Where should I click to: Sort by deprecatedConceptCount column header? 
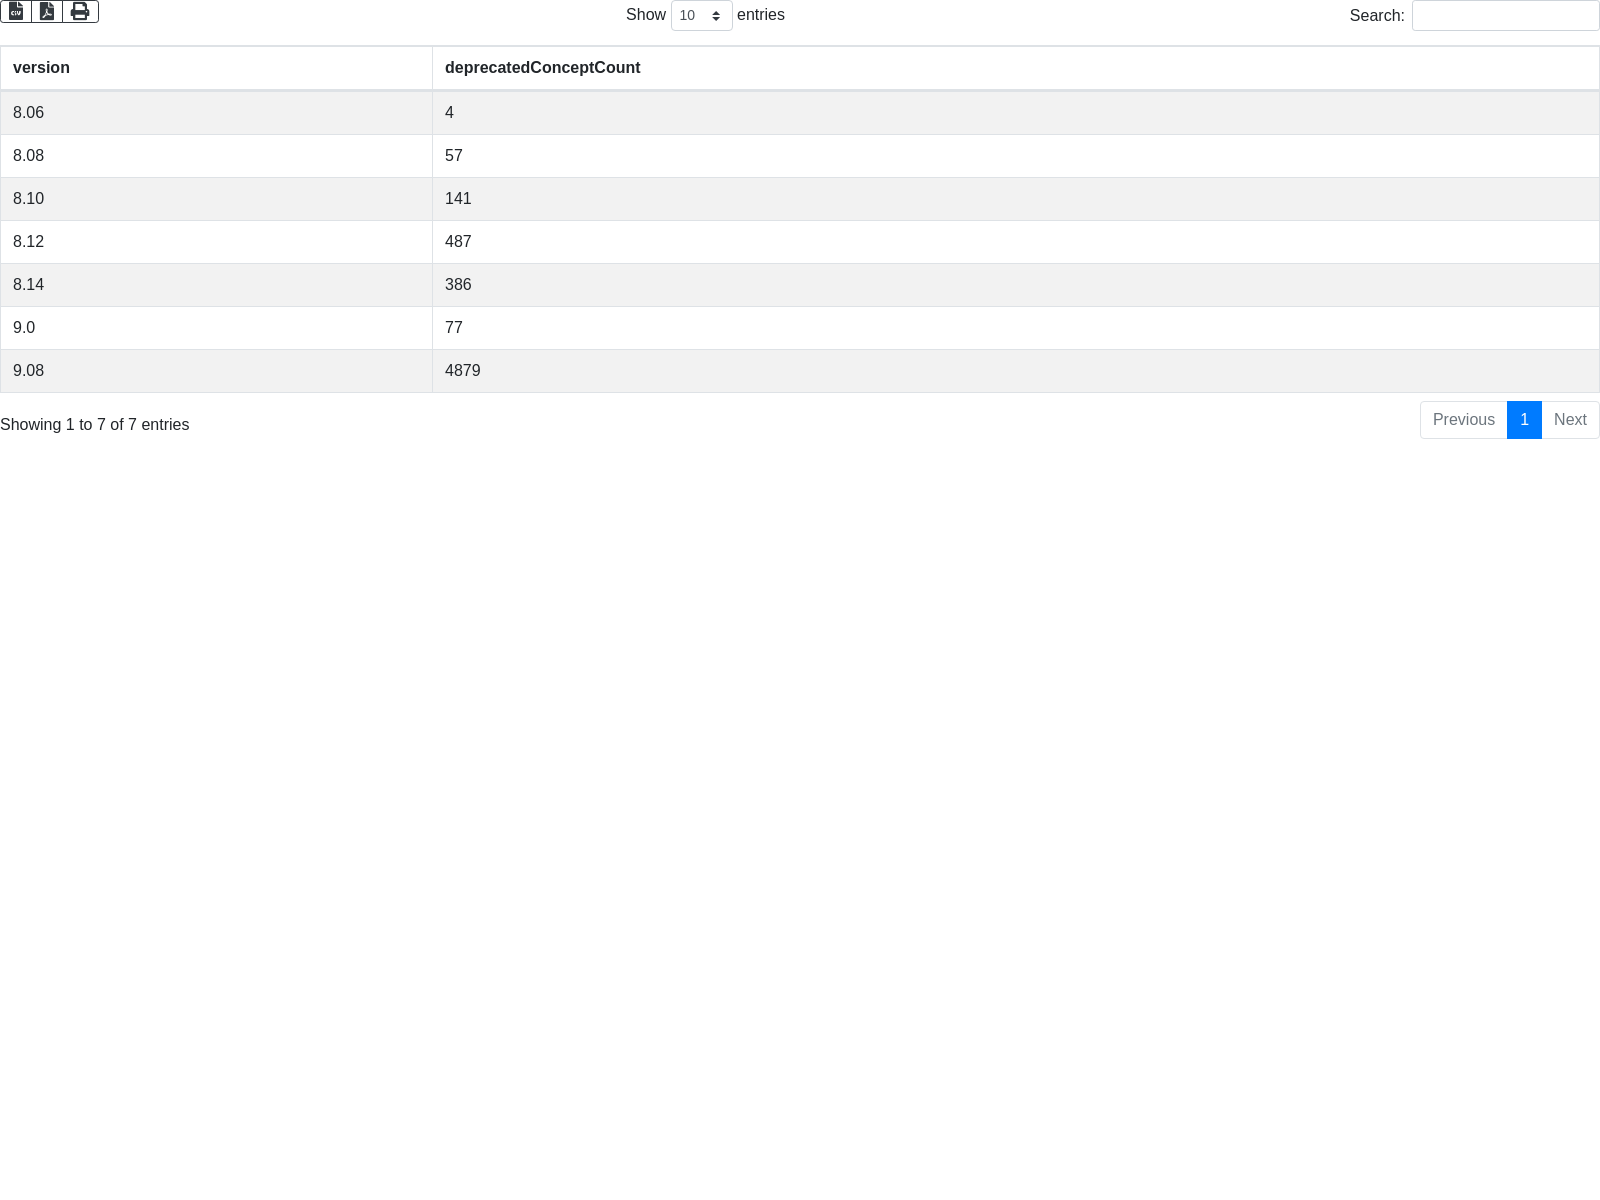pyautogui.click(x=542, y=68)
